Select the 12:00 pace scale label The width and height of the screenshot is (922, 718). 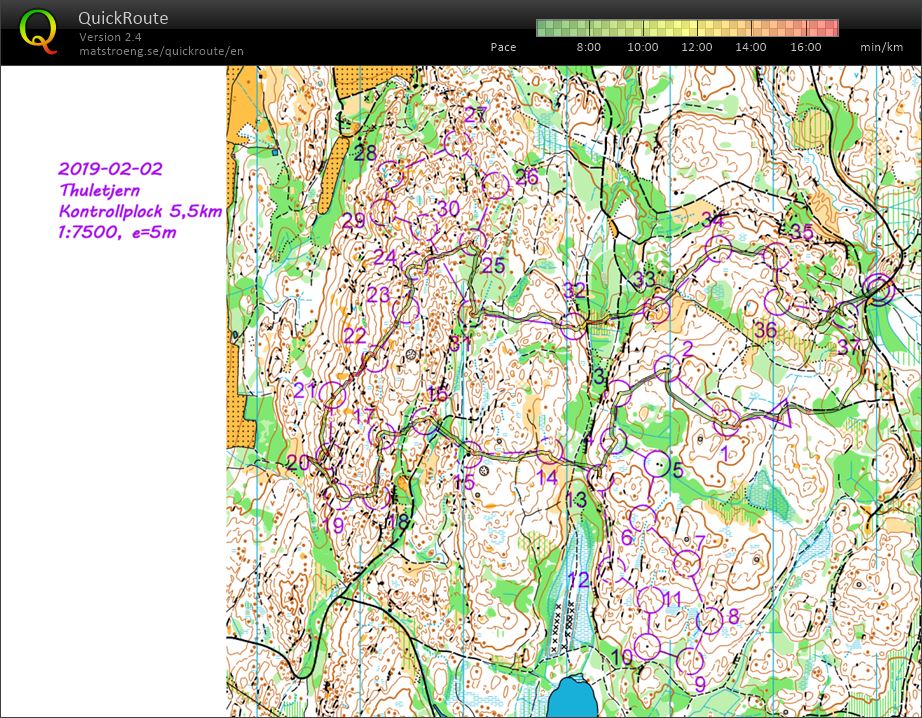click(697, 47)
